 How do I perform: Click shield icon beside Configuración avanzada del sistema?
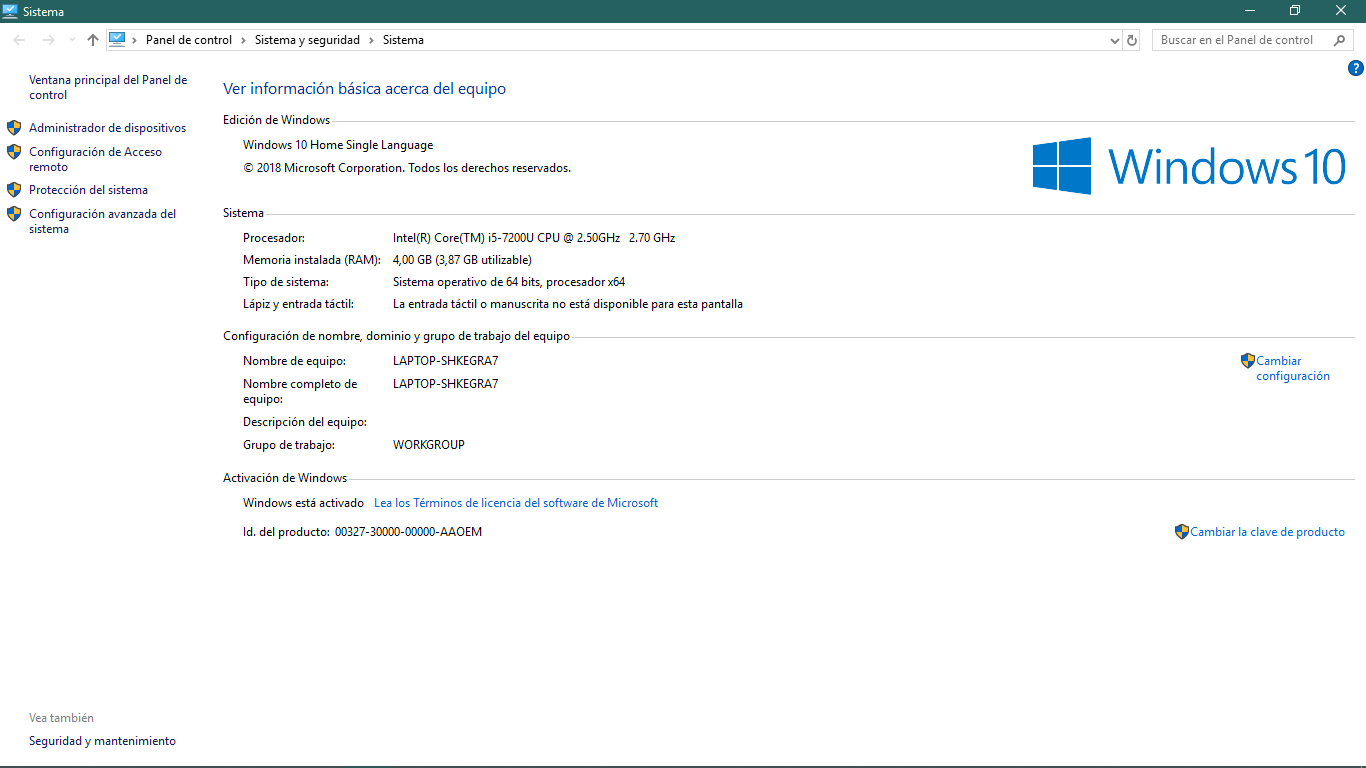click(x=14, y=214)
